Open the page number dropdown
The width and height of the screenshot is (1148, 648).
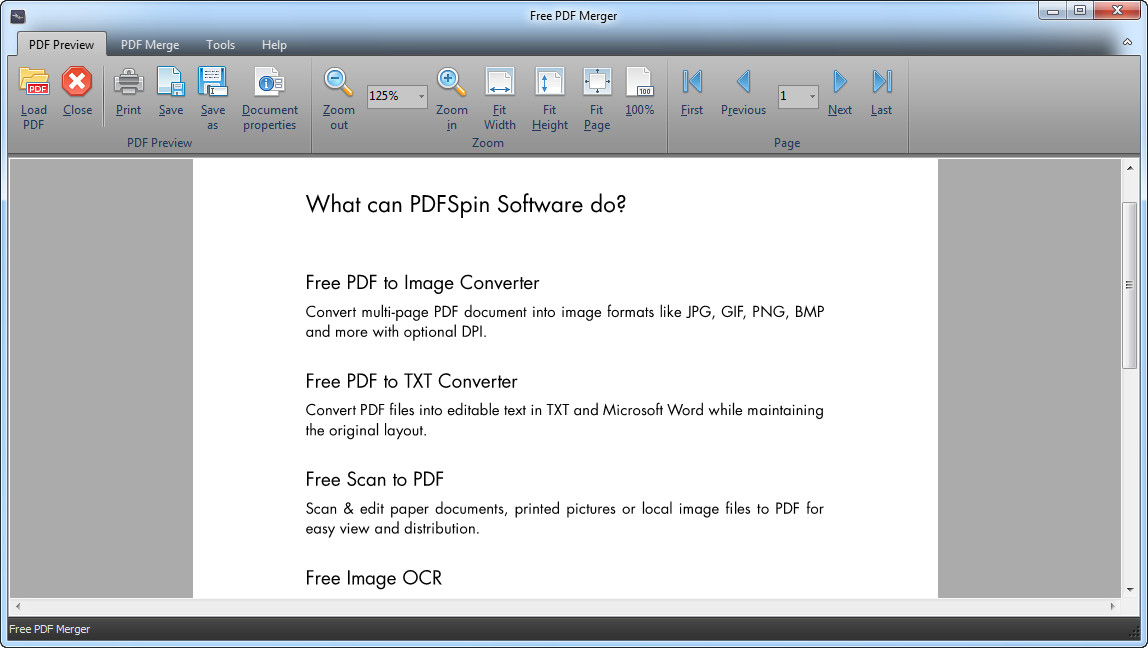812,96
